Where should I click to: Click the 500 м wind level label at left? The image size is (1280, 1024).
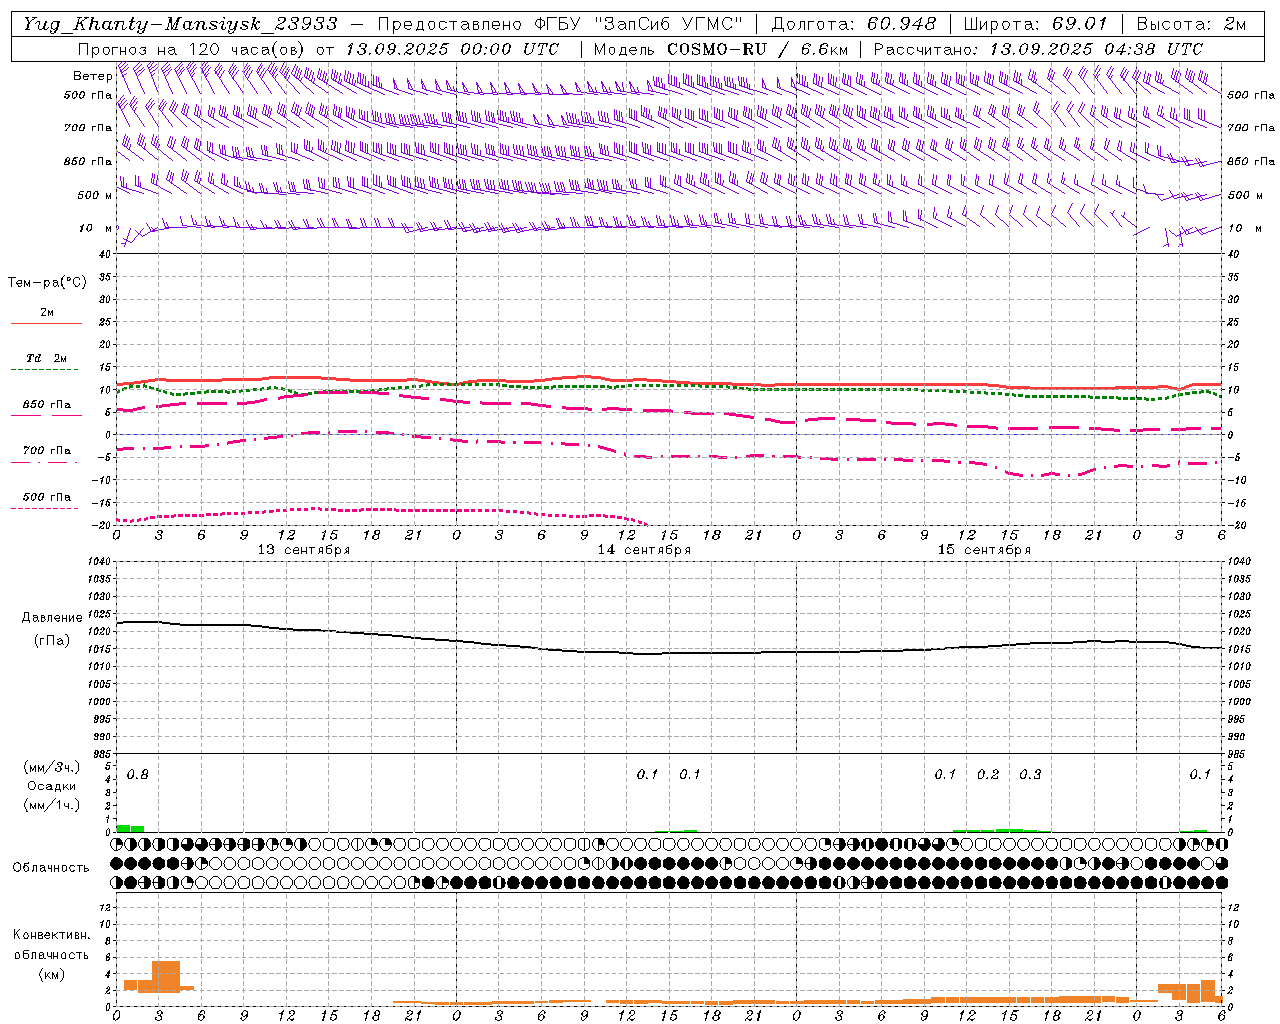(x=95, y=195)
